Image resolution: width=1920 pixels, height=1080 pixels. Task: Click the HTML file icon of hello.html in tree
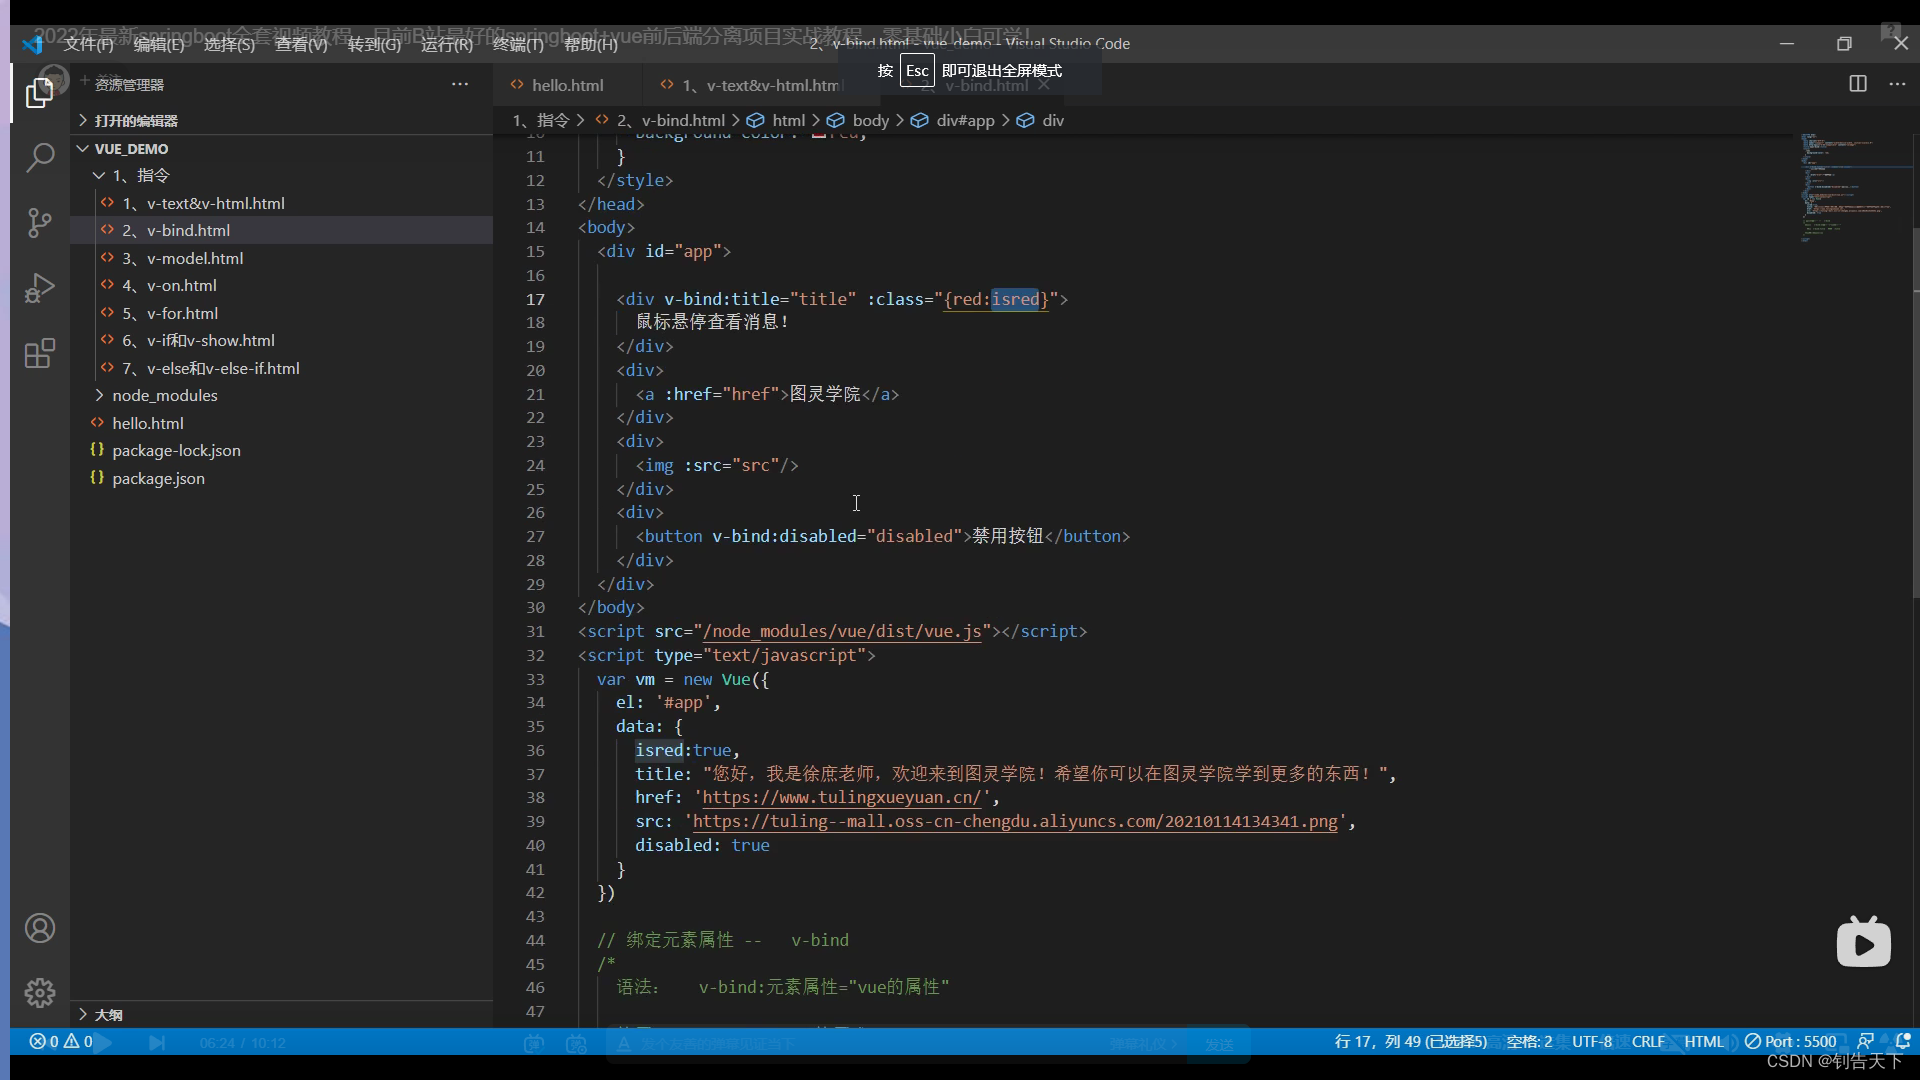pyautogui.click(x=97, y=423)
